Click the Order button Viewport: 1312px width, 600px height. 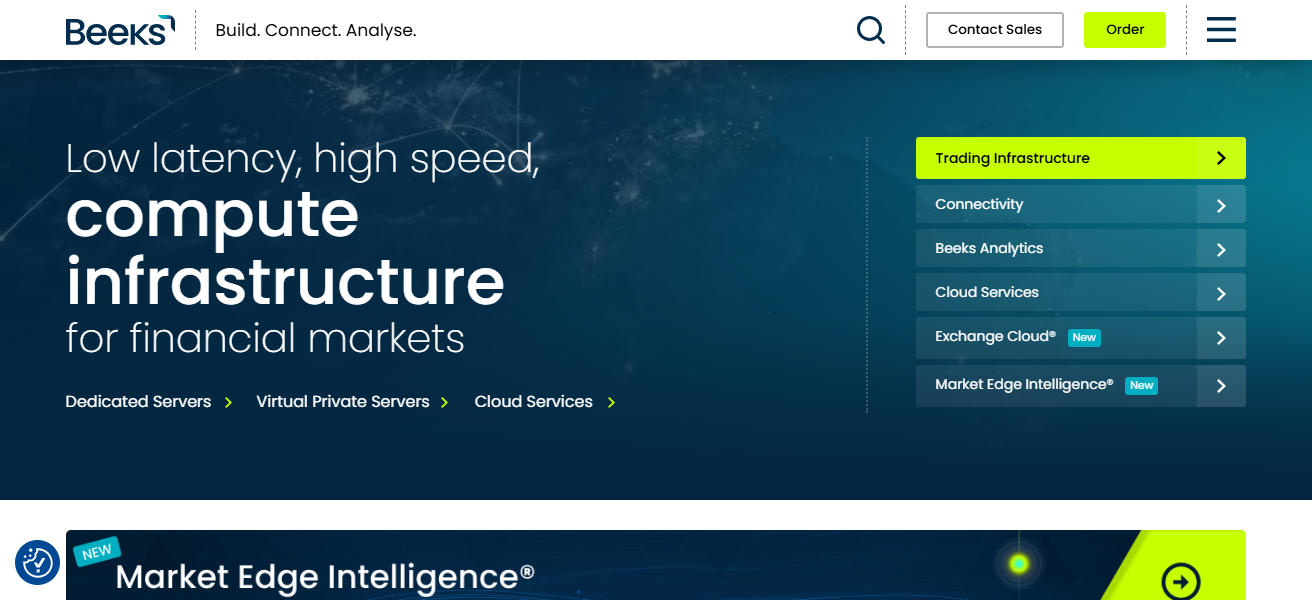coord(1124,30)
